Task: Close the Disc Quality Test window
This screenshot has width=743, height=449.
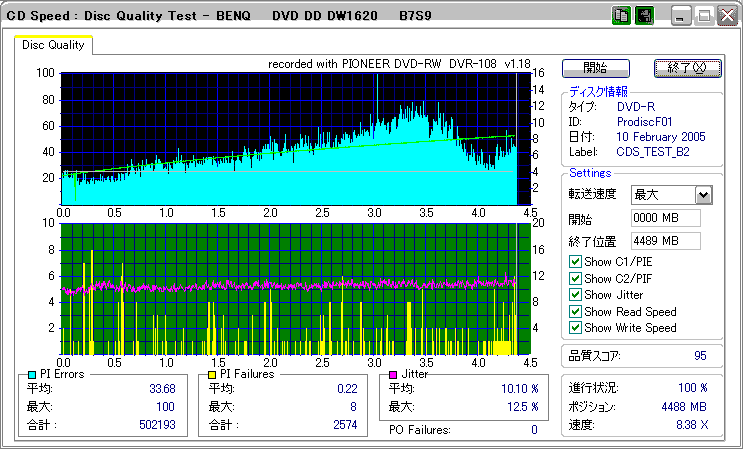Action: pyautogui.click(x=725, y=16)
